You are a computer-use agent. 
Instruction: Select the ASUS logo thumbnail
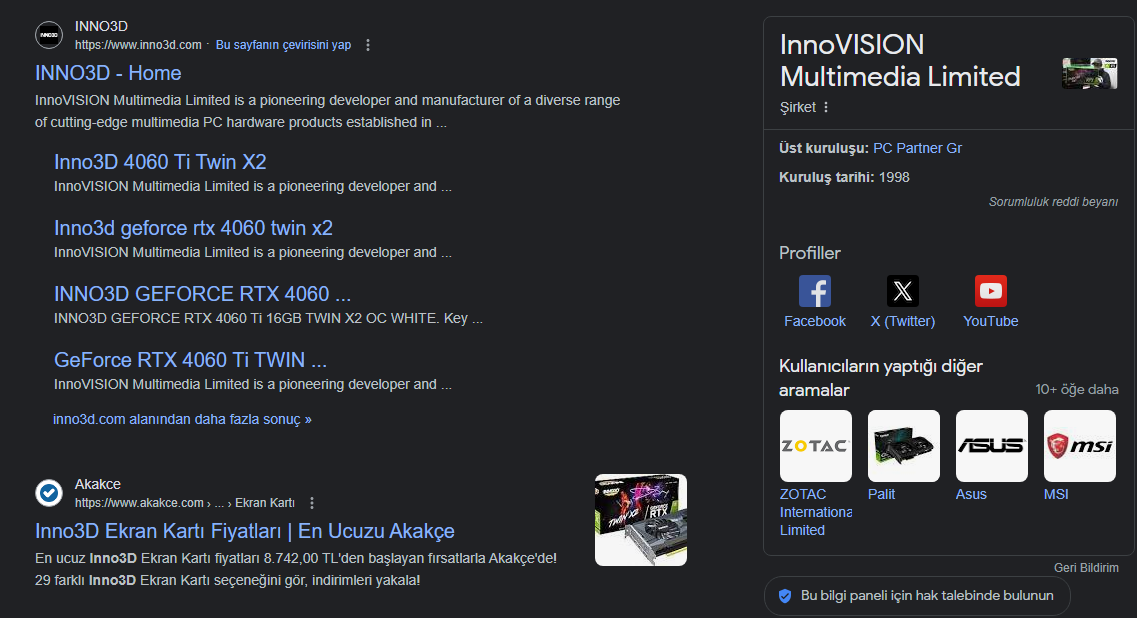(x=991, y=446)
